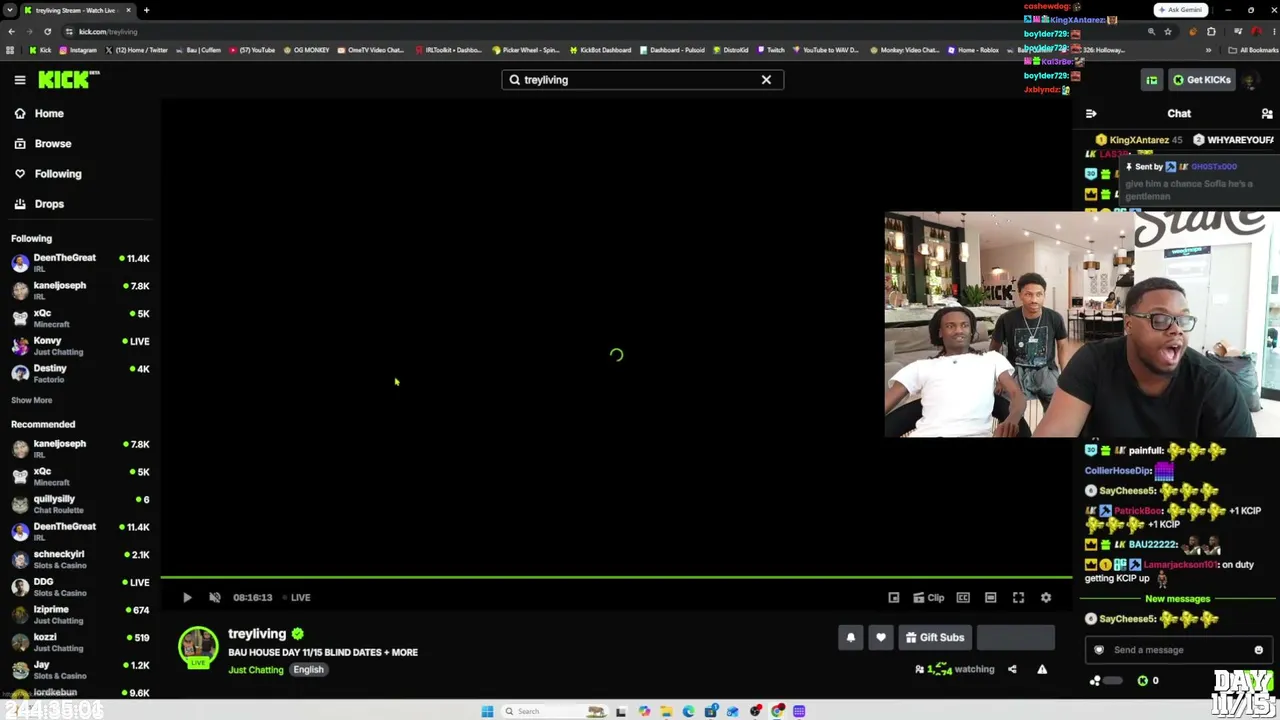This screenshot has width=1280, height=720.
Task: Open the Picker Wheel bookmark
Action: tap(526, 50)
